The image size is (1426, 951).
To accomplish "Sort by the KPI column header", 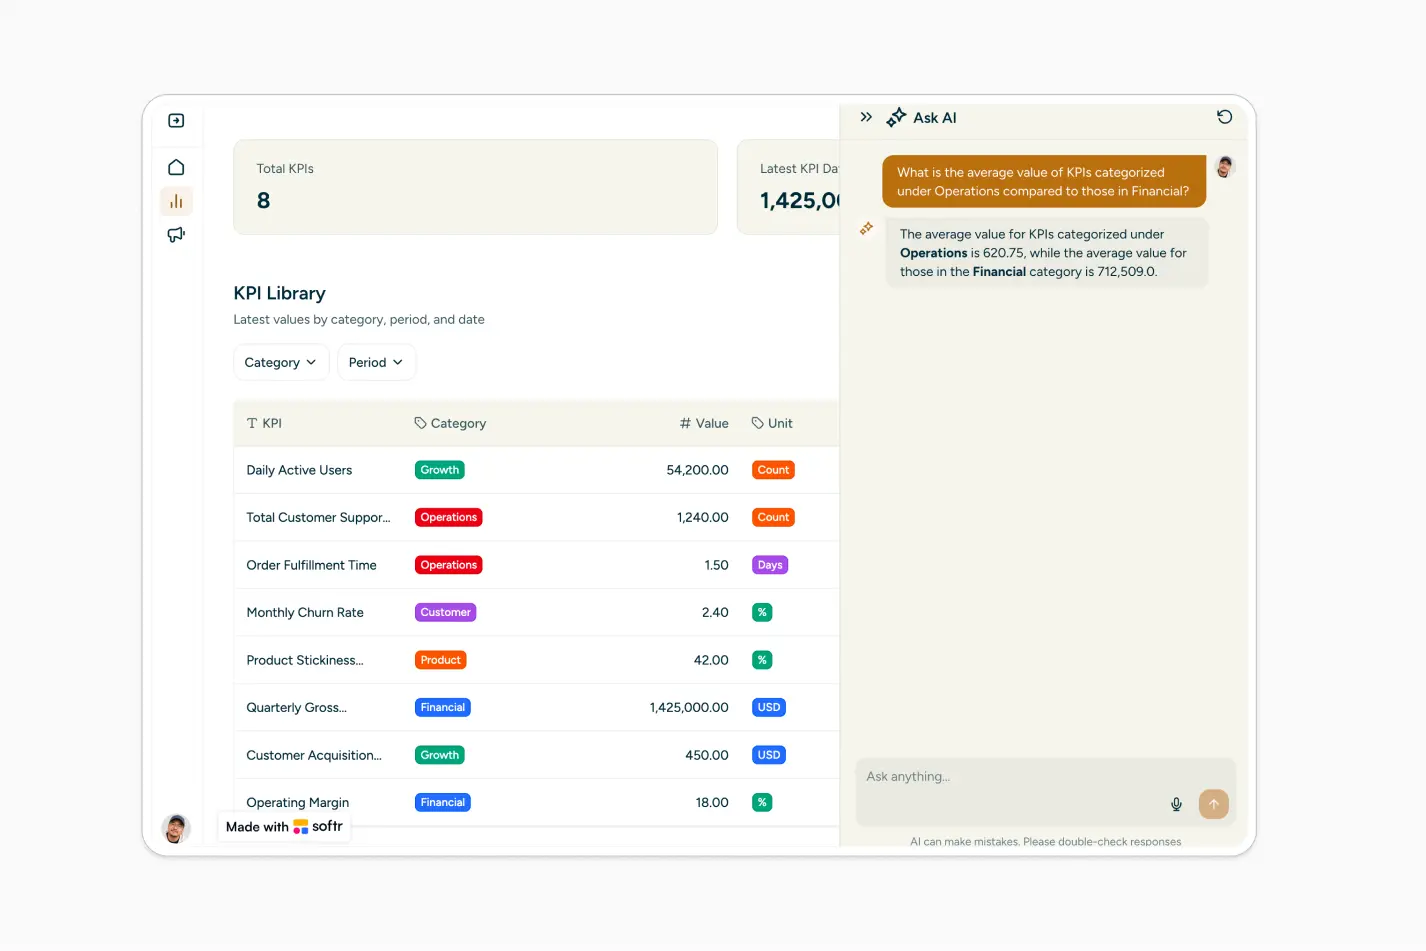I will coord(264,423).
